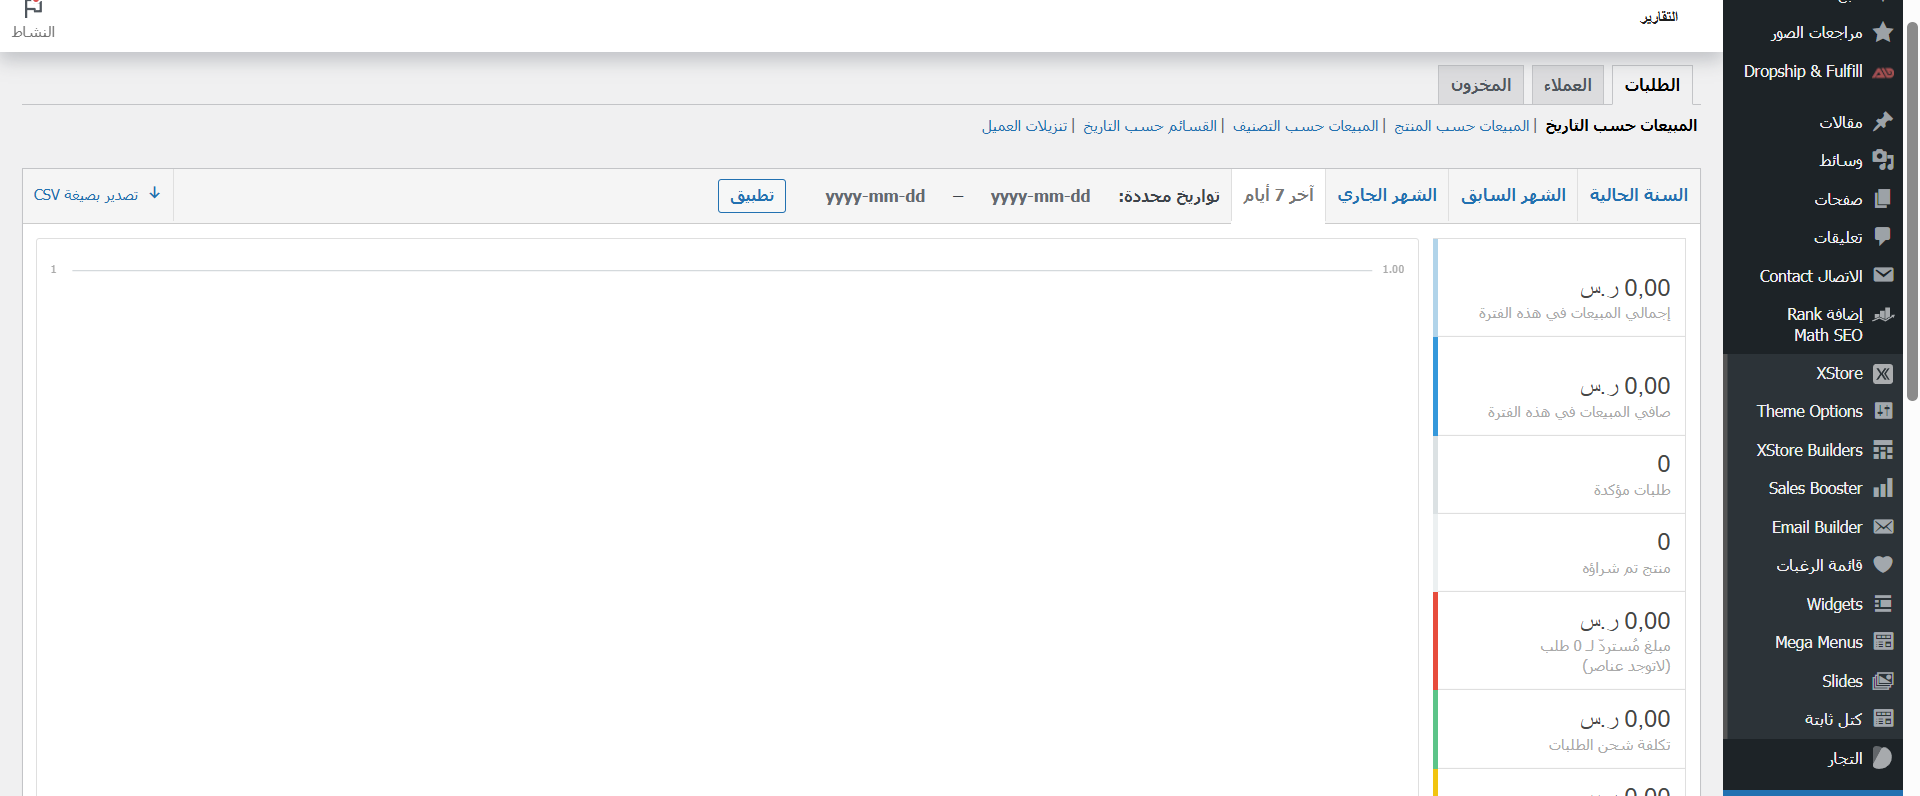The height and width of the screenshot is (796, 1920).
Task: Click the pushpin icon beside مقالات
Action: 1883,122
